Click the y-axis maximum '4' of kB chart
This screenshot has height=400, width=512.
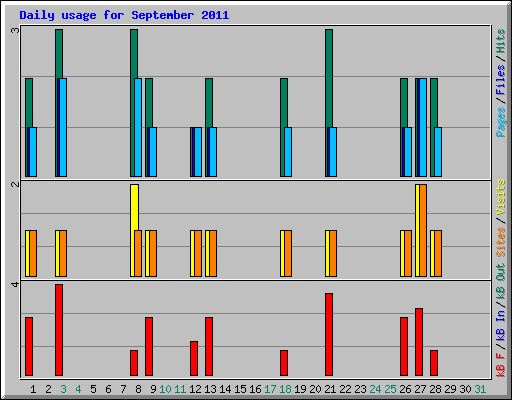(15, 284)
